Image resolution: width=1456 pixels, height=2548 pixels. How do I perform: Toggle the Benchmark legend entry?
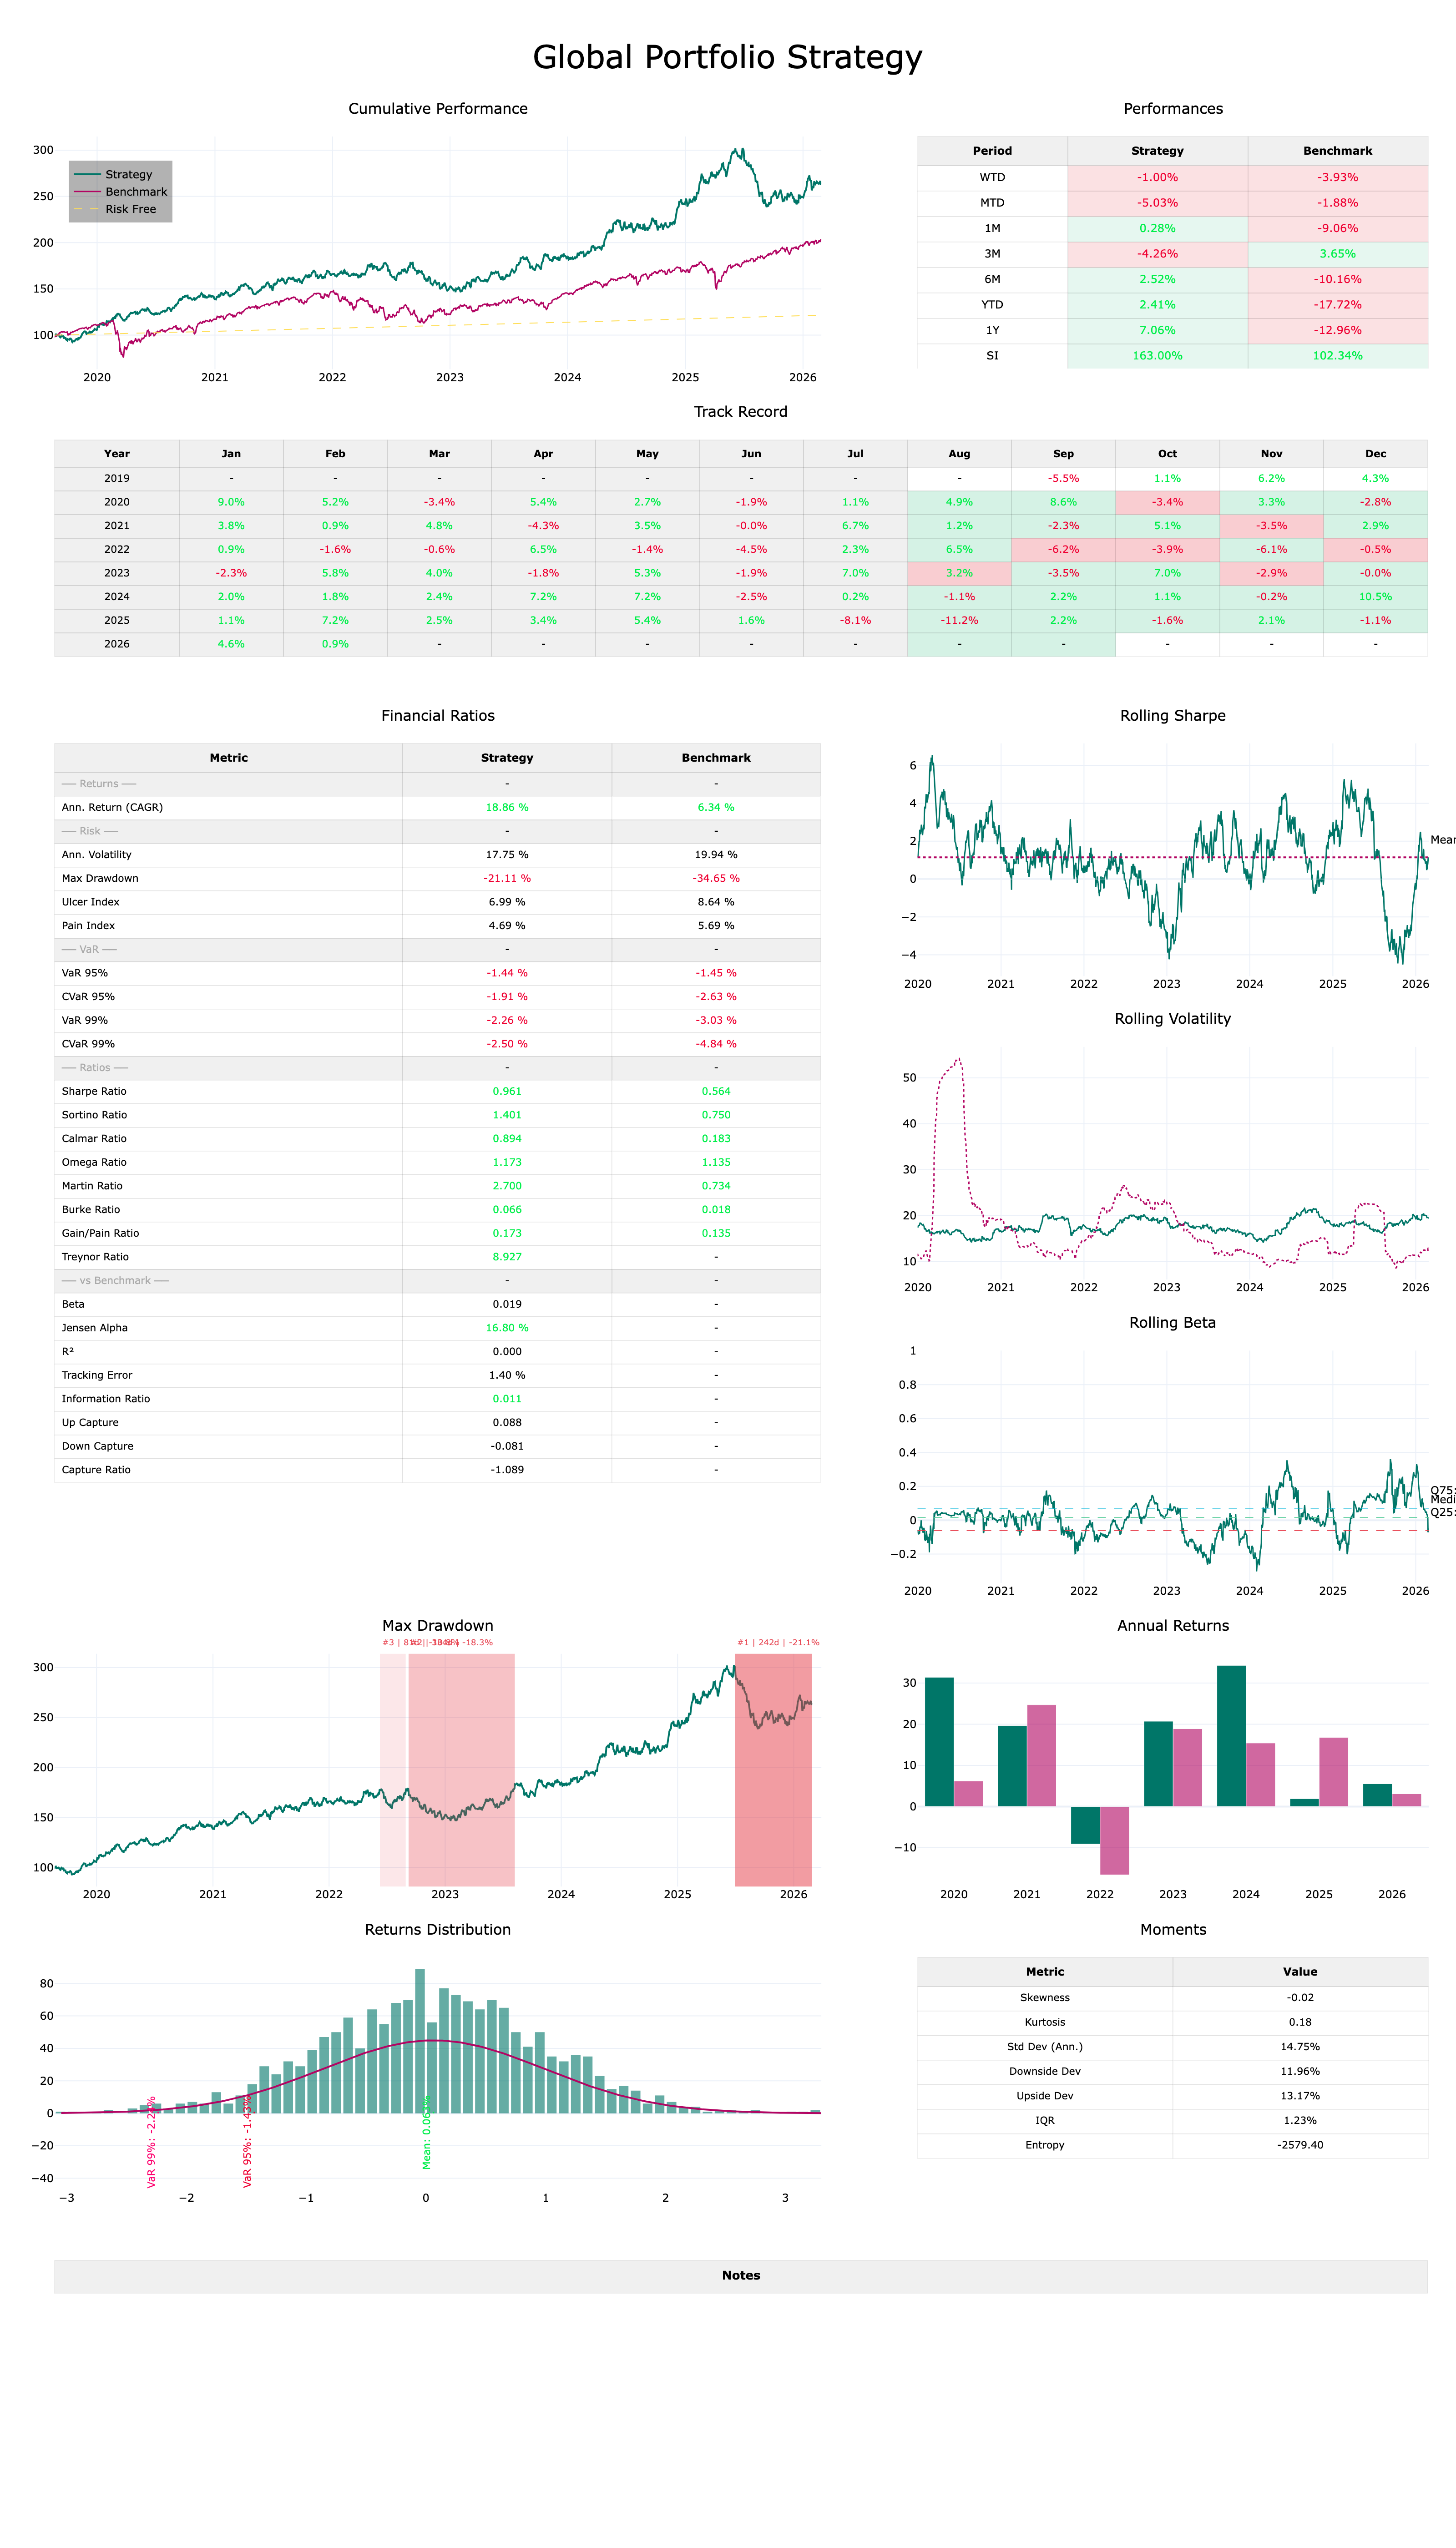[136, 192]
